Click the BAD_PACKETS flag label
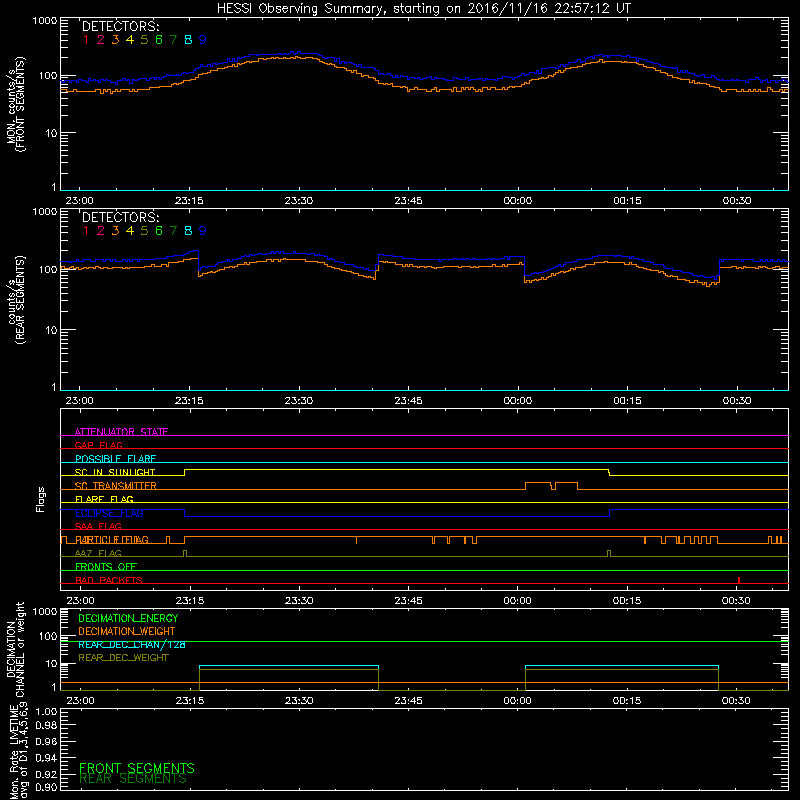800x800 pixels. coord(109,580)
